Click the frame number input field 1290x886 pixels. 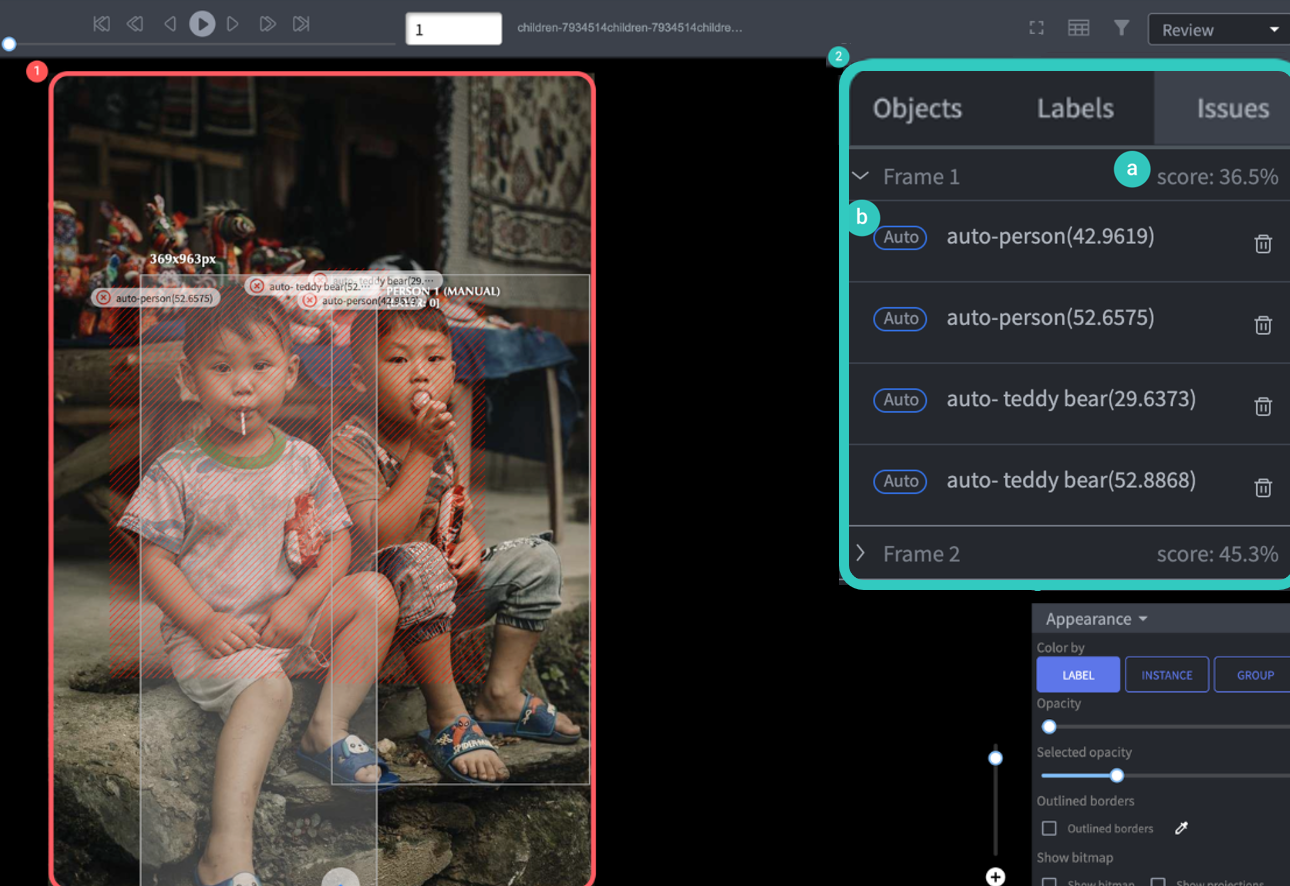(x=453, y=29)
